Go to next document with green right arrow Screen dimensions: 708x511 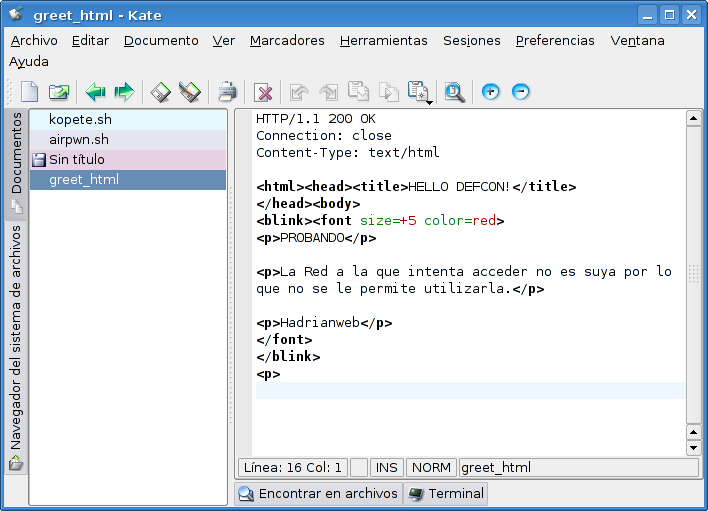124,92
